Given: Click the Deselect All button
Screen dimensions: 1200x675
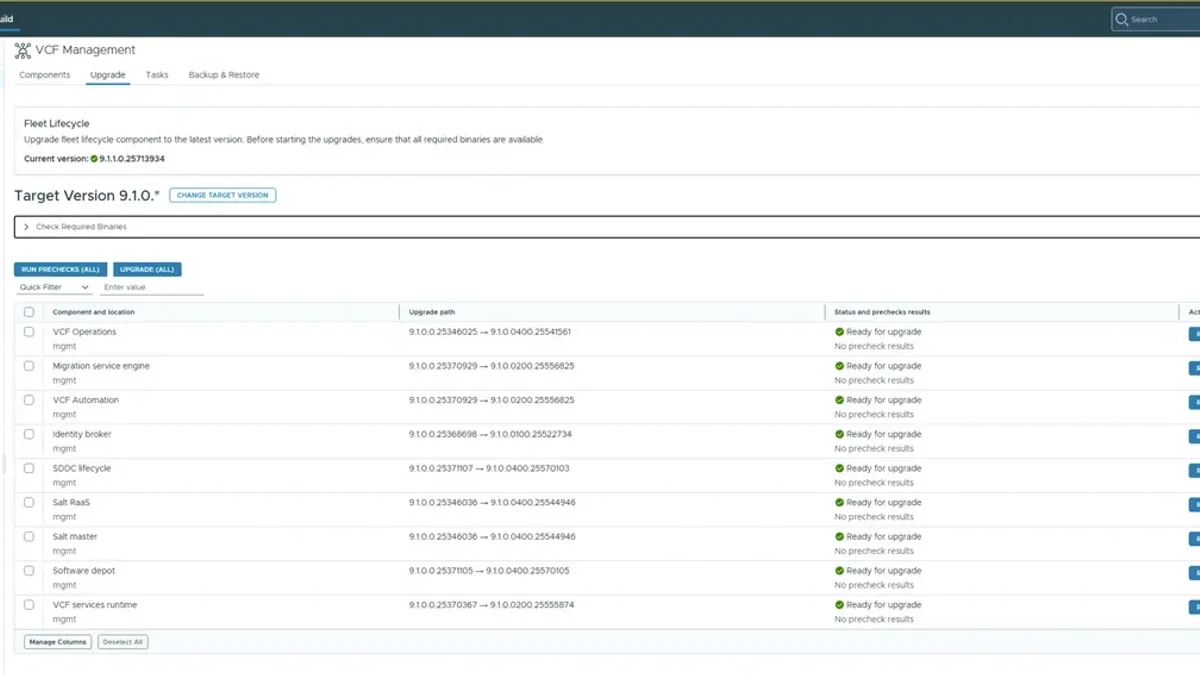Looking at the screenshot, I should pyautogui.click(x=123, y=642).
